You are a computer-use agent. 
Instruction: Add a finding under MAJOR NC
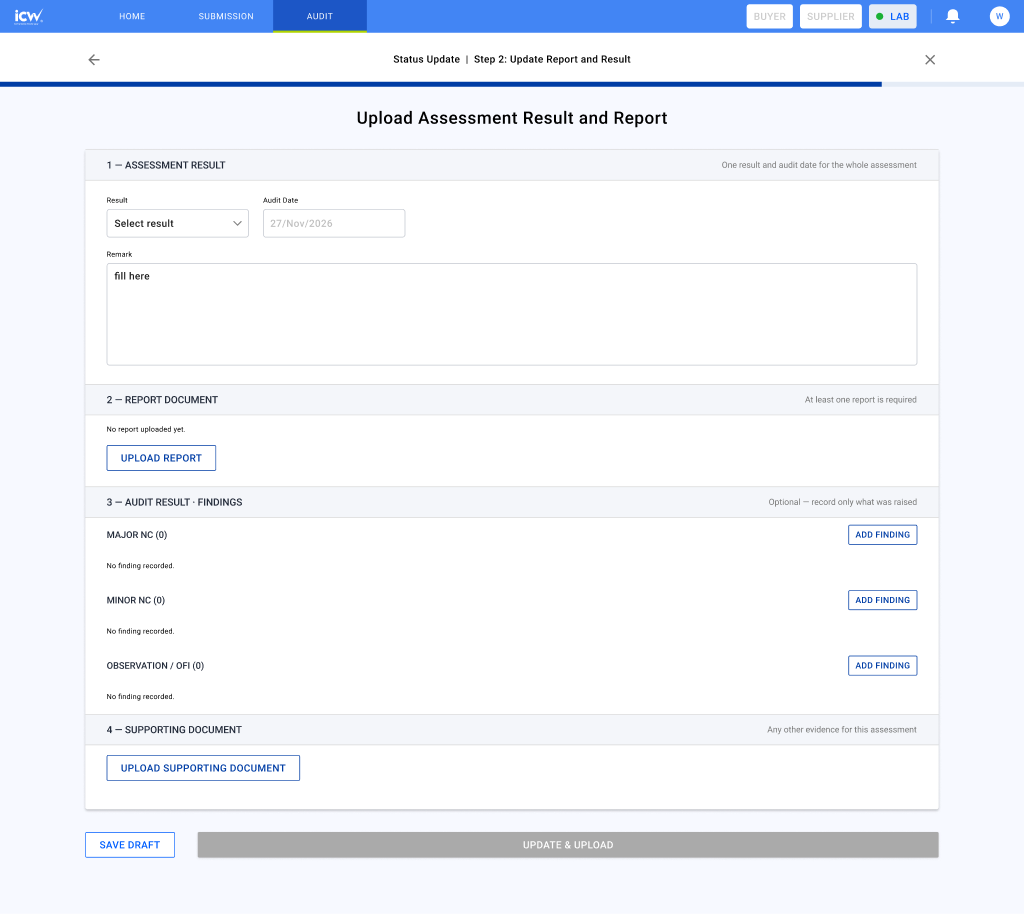coord(882,535)
